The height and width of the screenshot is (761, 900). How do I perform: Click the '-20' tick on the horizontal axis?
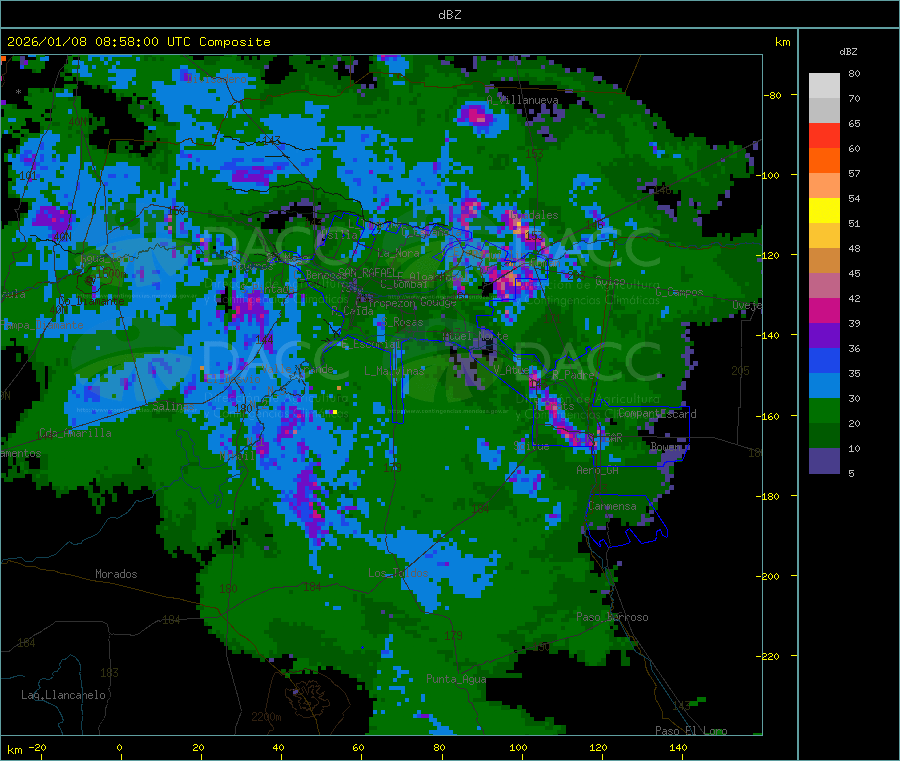pyautogui.click(x=37, y=748)
